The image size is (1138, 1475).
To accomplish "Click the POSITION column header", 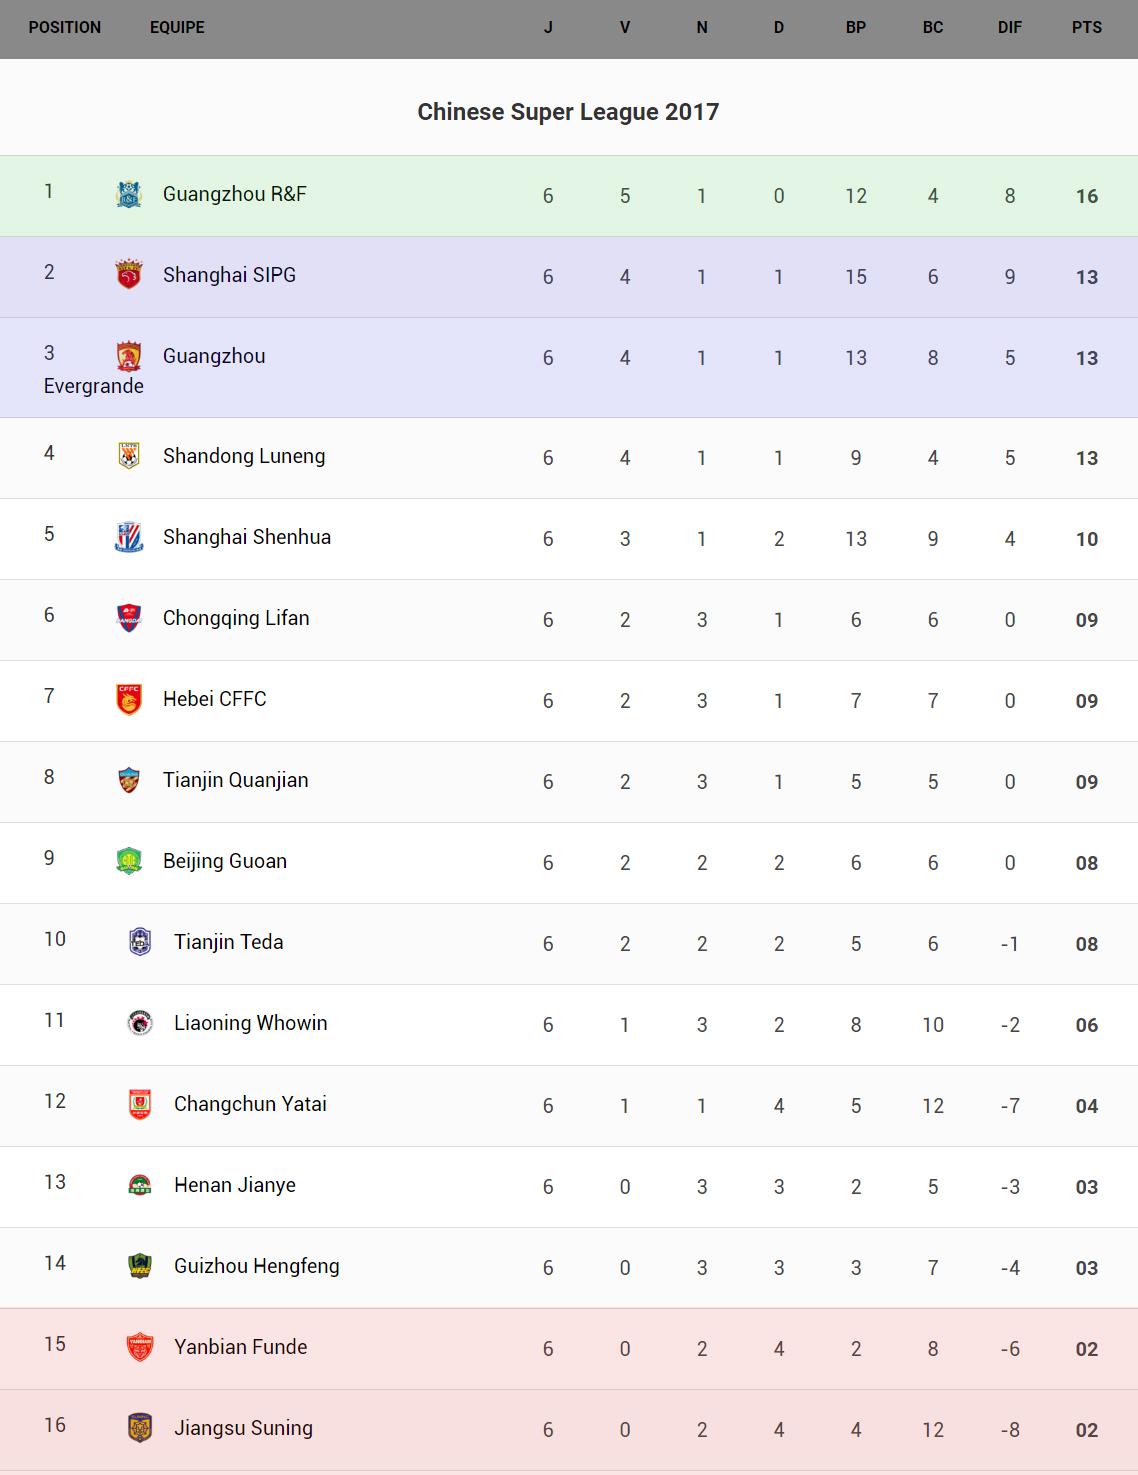I will pyautogui.click(x=65, y=28).
